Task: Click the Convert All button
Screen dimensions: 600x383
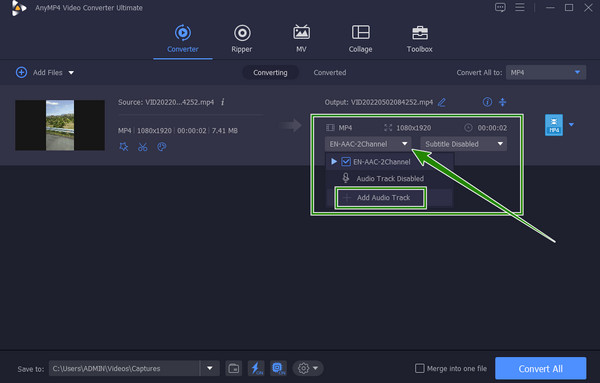Action: point(540,368)
